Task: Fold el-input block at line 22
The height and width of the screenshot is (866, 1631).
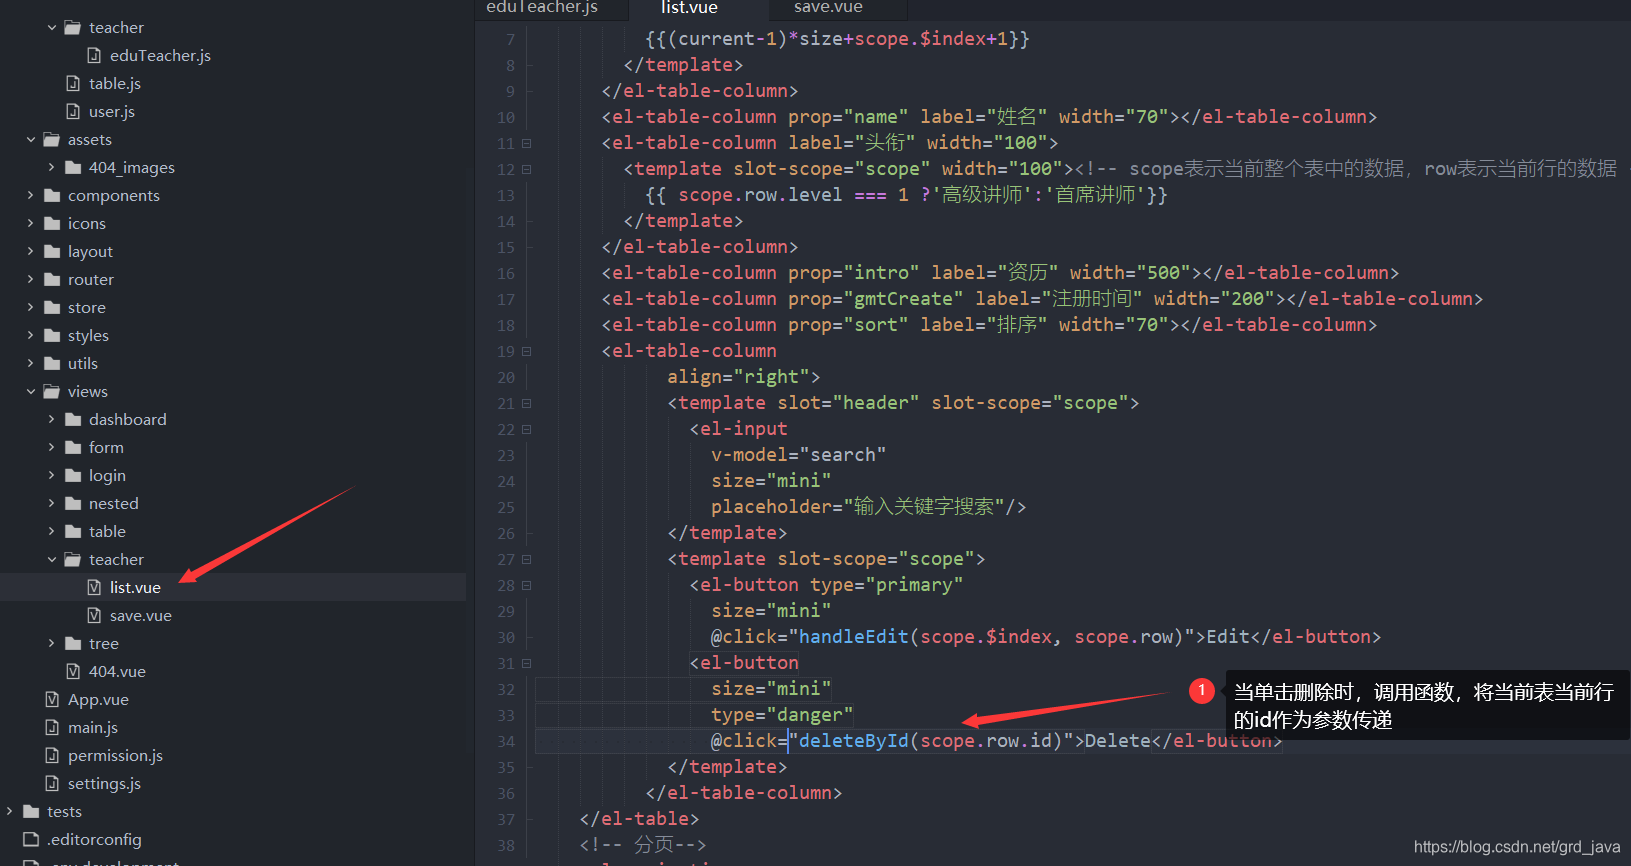Action: point(527,430)
